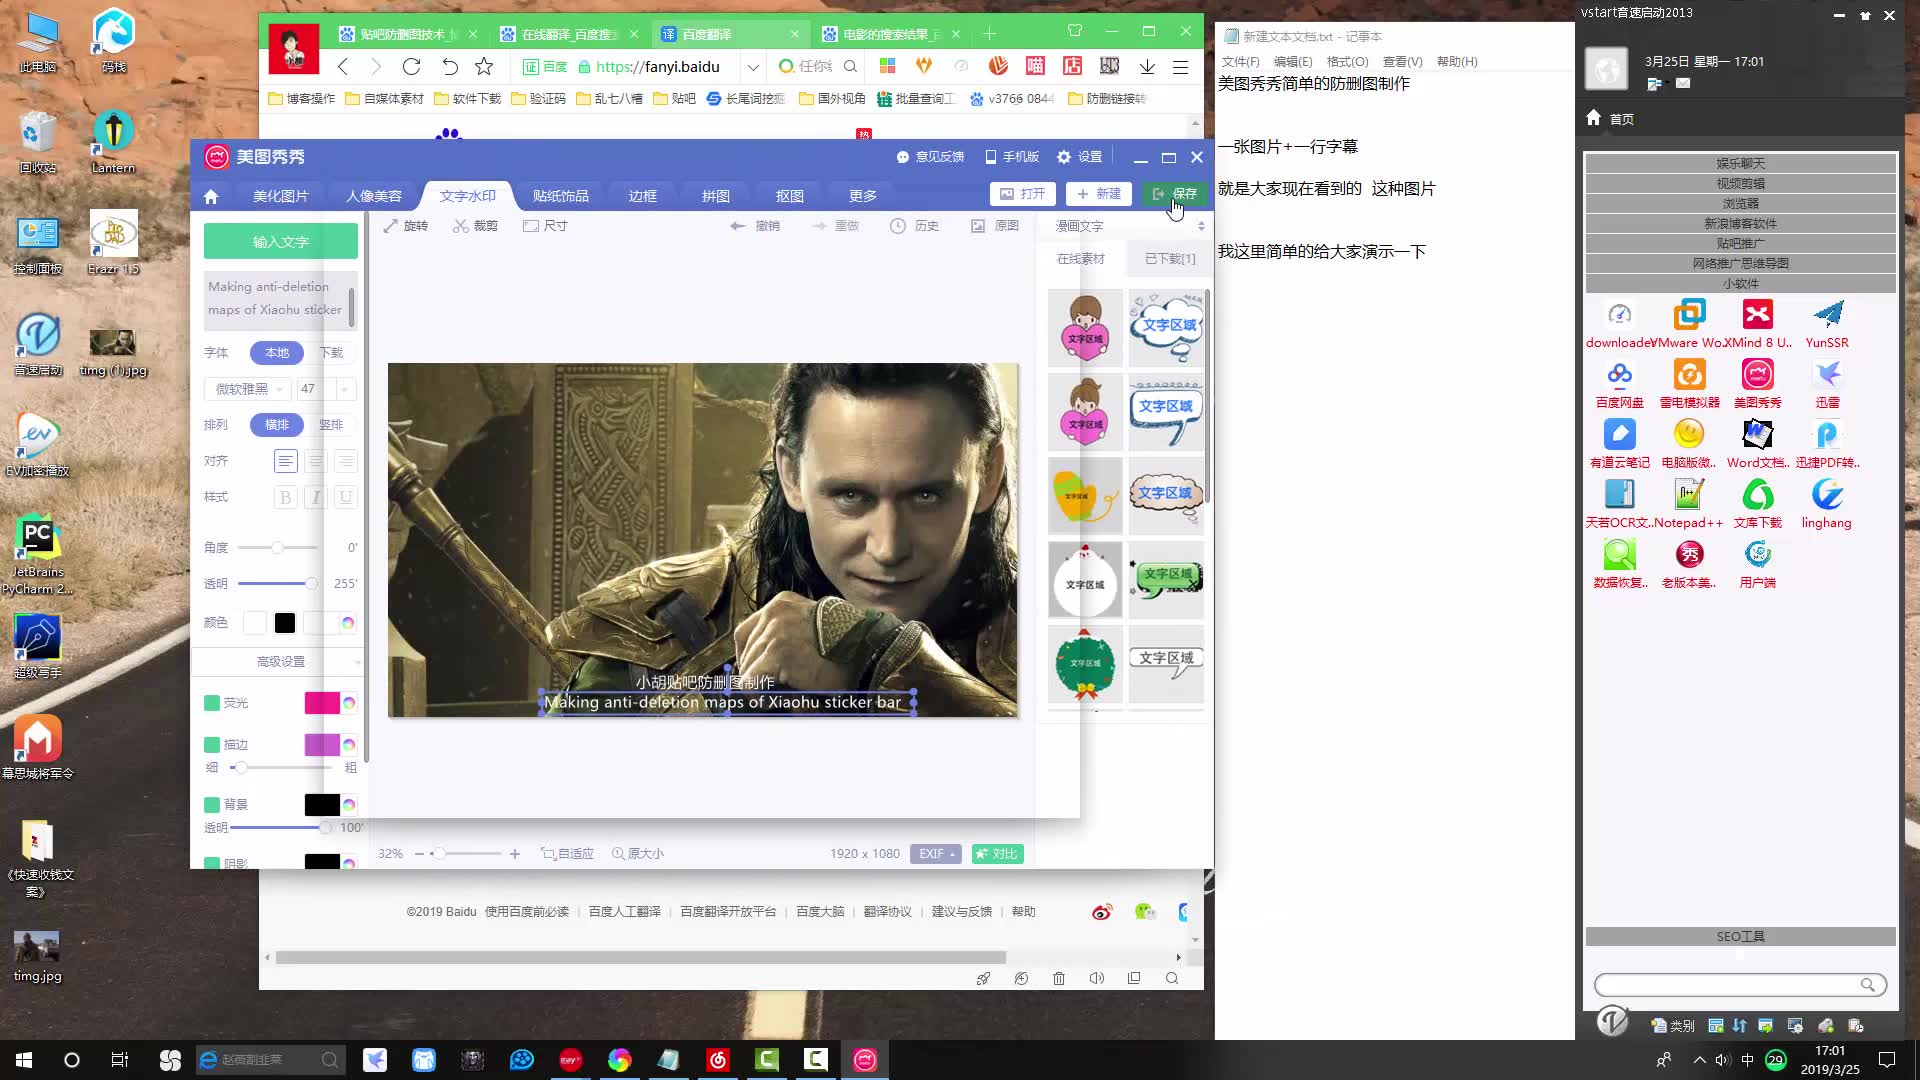Switch to 抠图 tab

click(x=790, y=196)
